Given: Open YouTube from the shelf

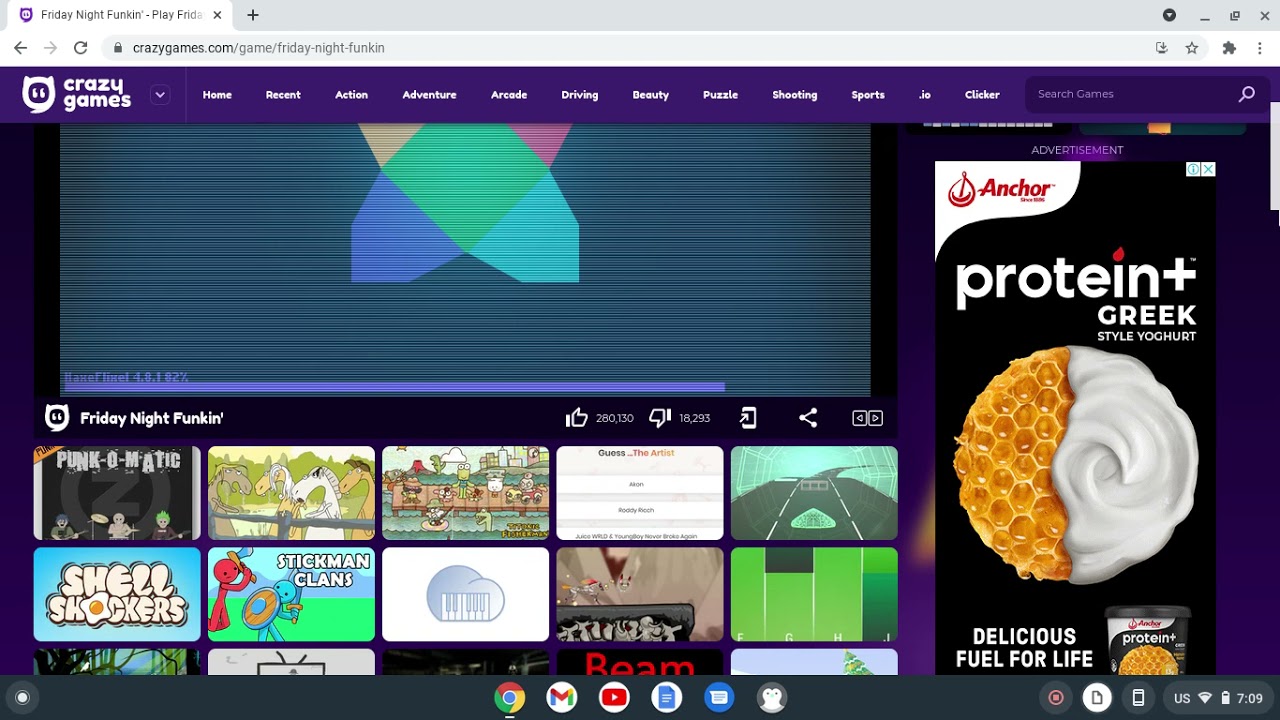Looking at the screenshot, I should [x=614, y=698].
